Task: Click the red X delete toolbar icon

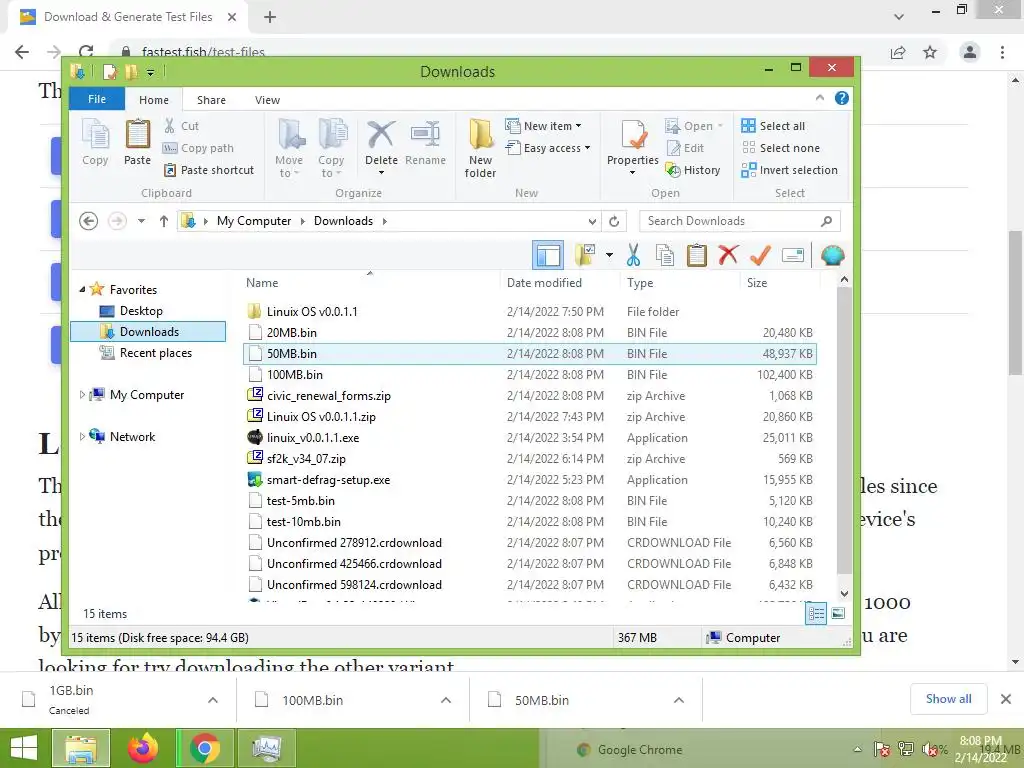Action: 728,255
